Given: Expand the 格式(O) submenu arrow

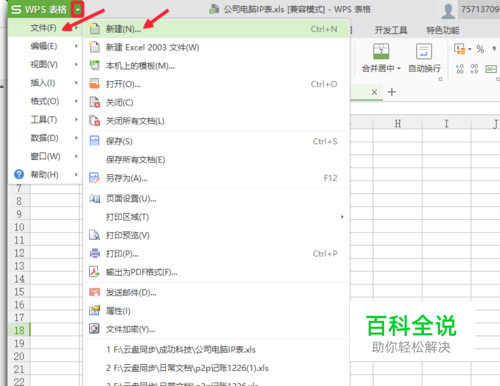Looking at the screenshot, I should pos(76,101).
